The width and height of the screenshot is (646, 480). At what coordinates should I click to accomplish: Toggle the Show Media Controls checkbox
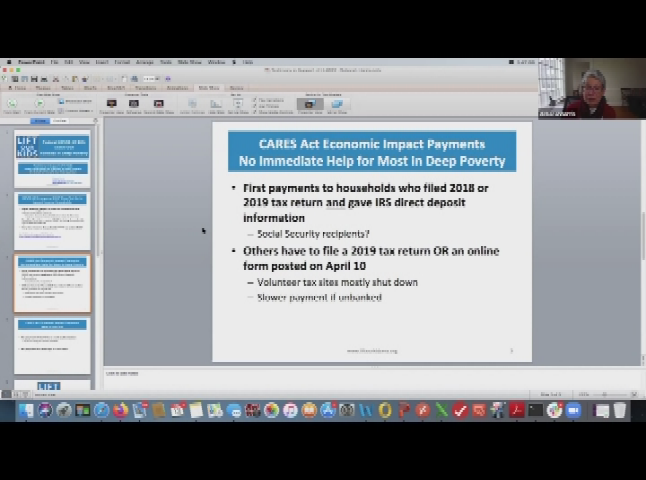tap(272, 112)
